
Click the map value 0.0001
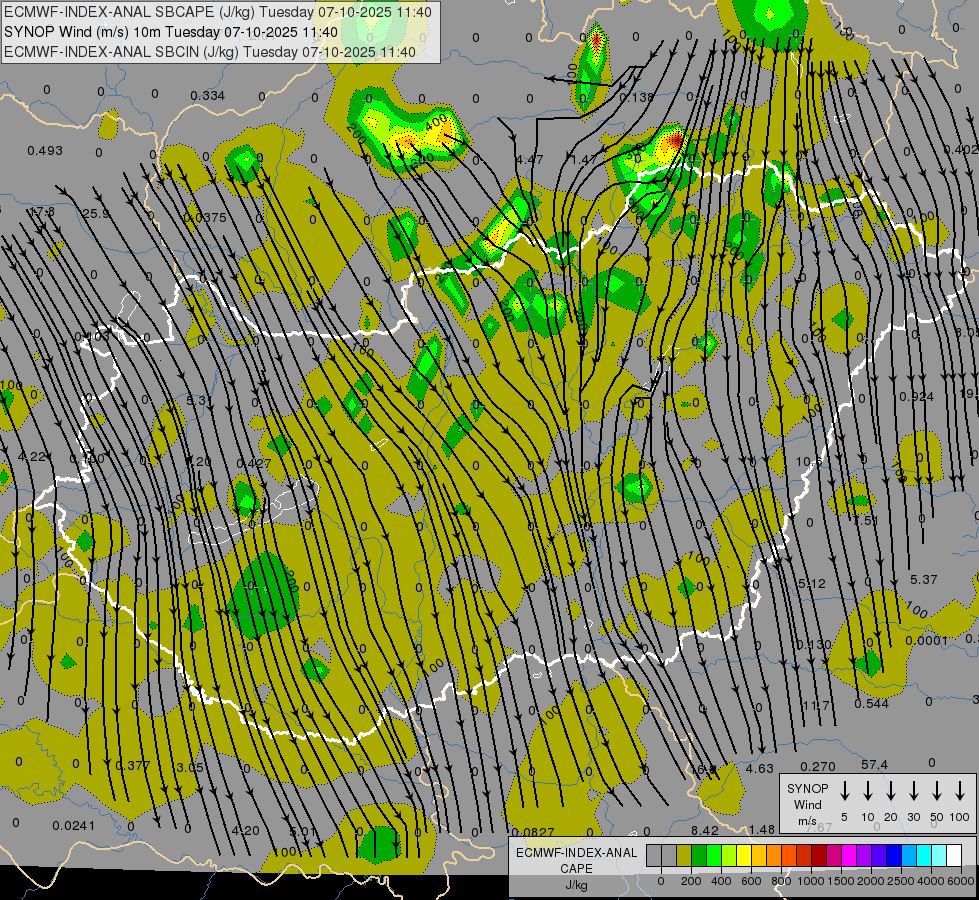click(x=927, y=640)
